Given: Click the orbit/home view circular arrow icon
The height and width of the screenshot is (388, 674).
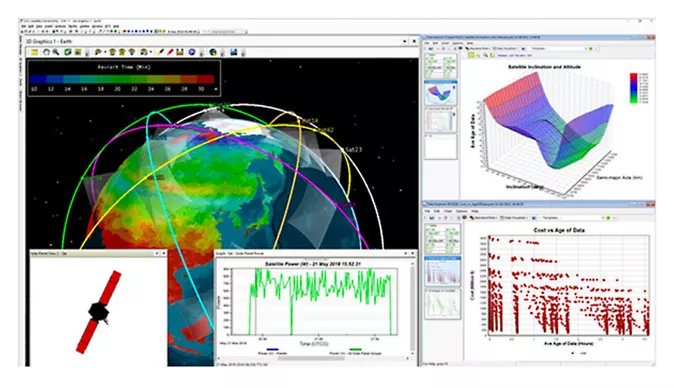Looking at the screenshot, I should [x=46, y=52].
